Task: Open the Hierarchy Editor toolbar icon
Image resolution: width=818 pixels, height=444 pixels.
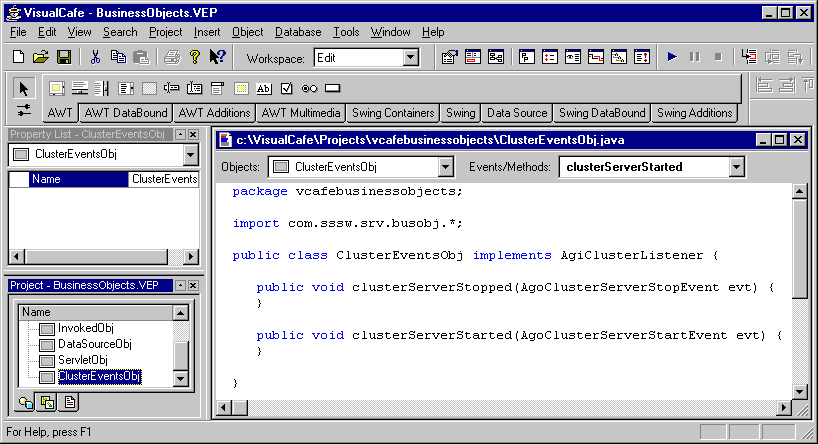Action: click(x=496, y=57)
